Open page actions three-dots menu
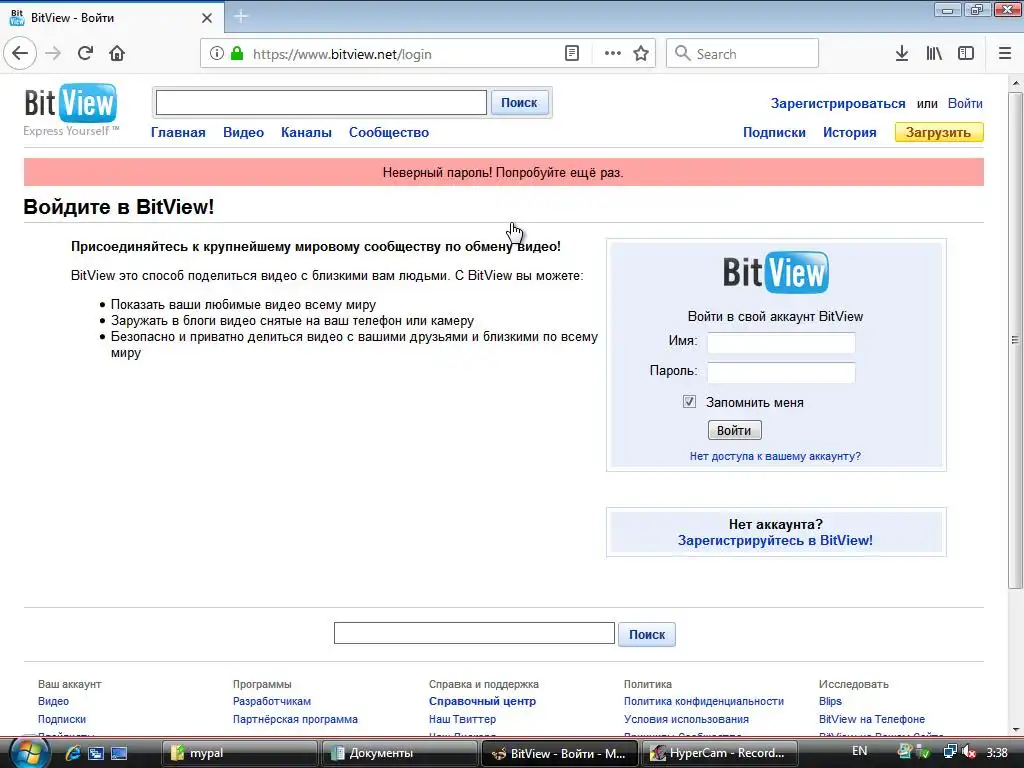The width and height of the screenshot is (1024, 768). tap(613, 54)
